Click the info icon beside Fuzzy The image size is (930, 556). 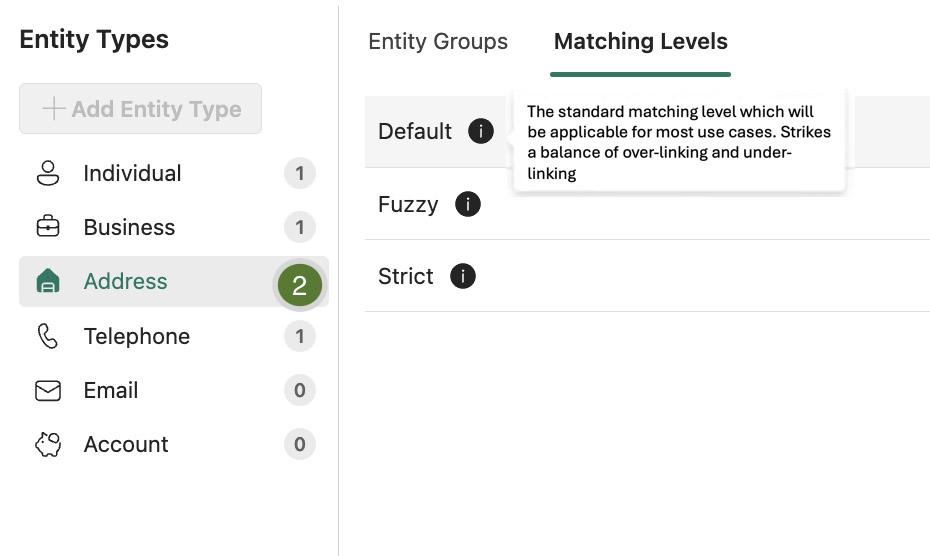(x=467, y=204)
